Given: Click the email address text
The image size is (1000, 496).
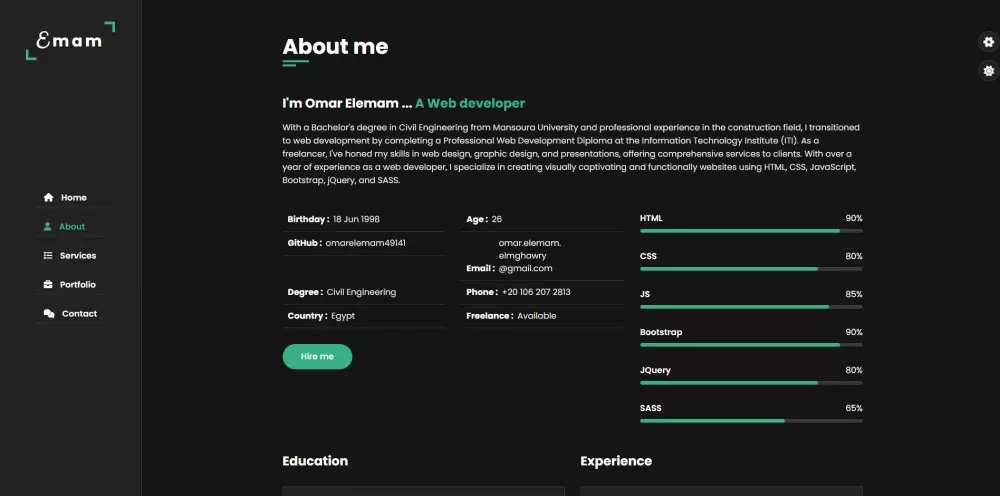Looking at the screenshot, I should click(529, 256).
